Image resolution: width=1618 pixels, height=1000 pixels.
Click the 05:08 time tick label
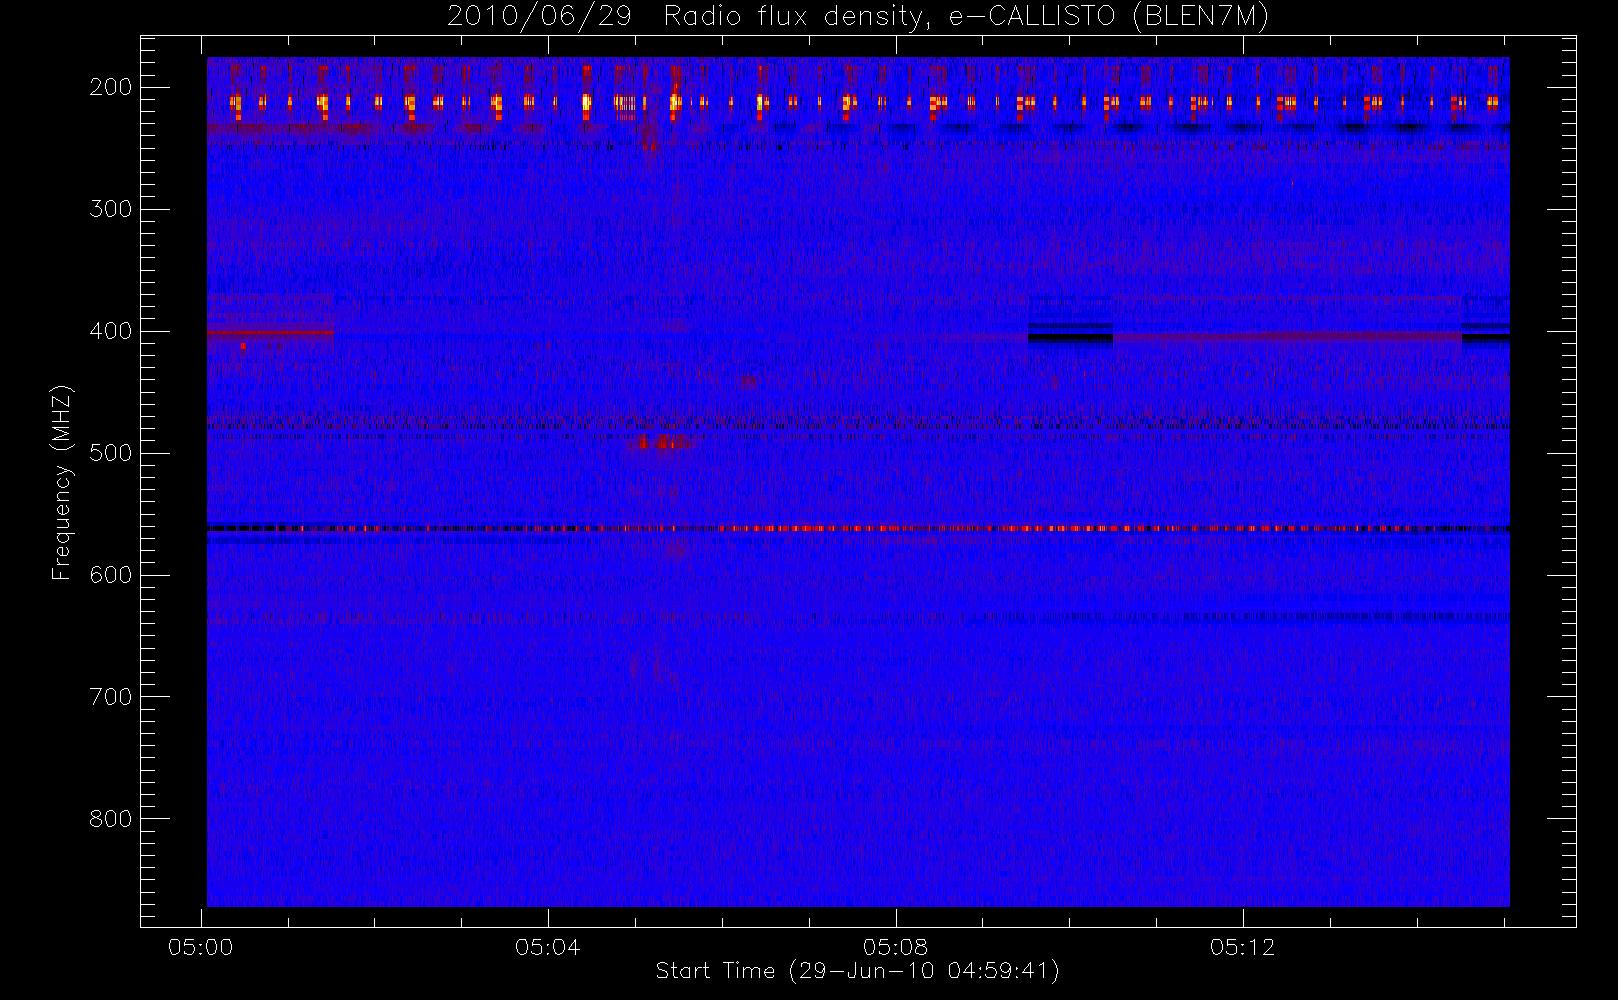tap(896, 947)
